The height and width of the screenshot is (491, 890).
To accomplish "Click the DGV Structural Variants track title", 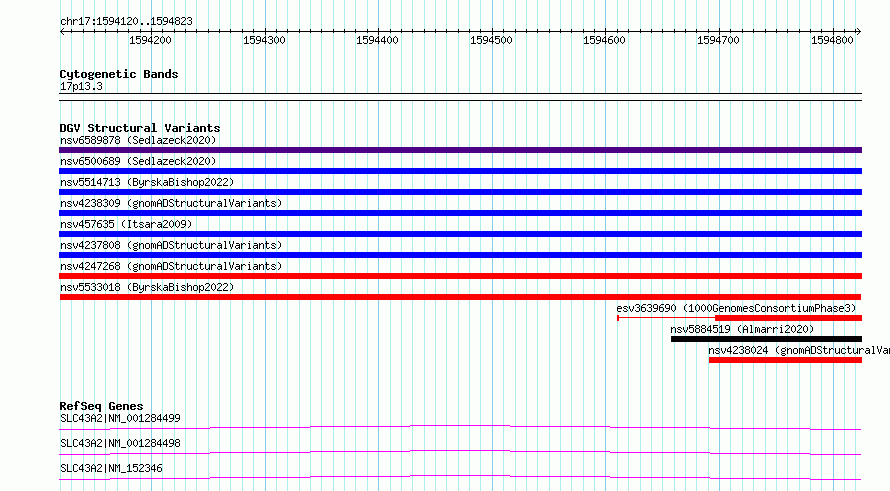I will tap(140, 128).
